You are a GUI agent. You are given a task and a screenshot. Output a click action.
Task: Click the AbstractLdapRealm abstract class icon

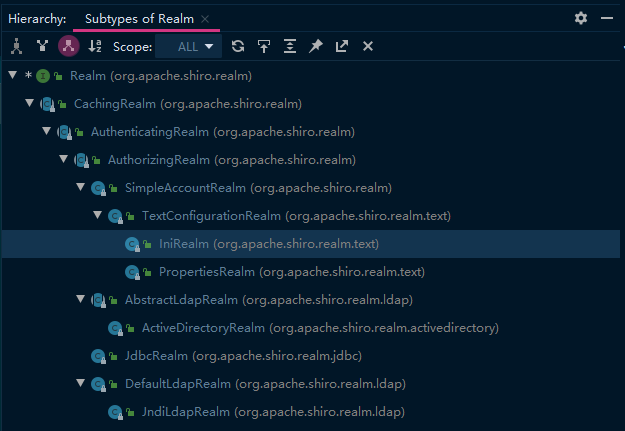point(98,300)
